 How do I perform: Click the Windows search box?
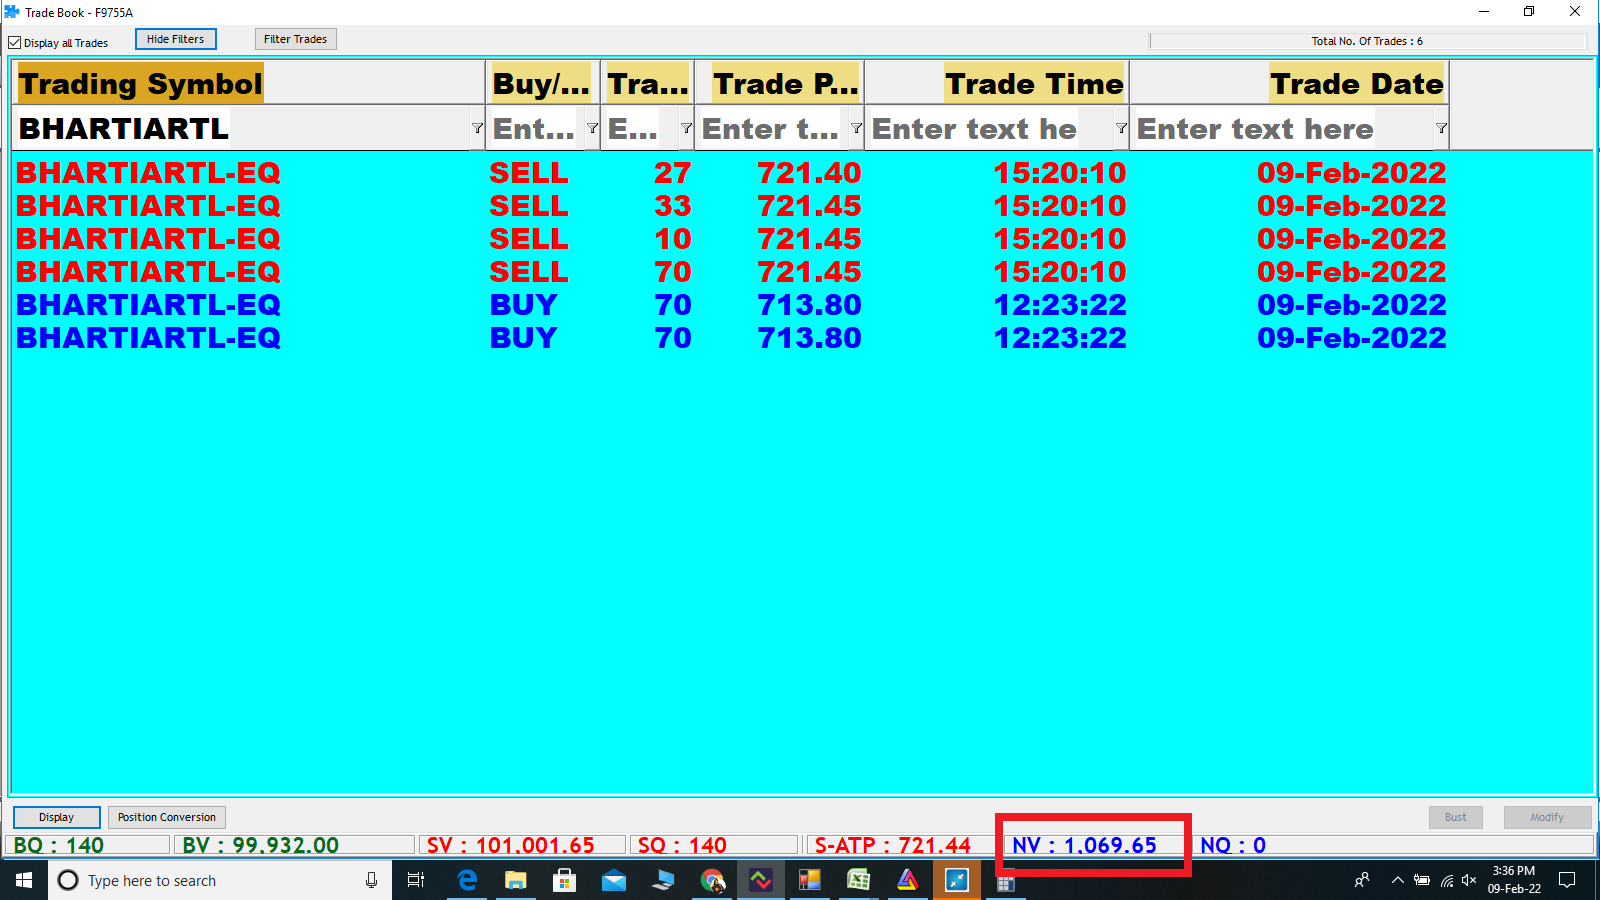pos(220,880)
